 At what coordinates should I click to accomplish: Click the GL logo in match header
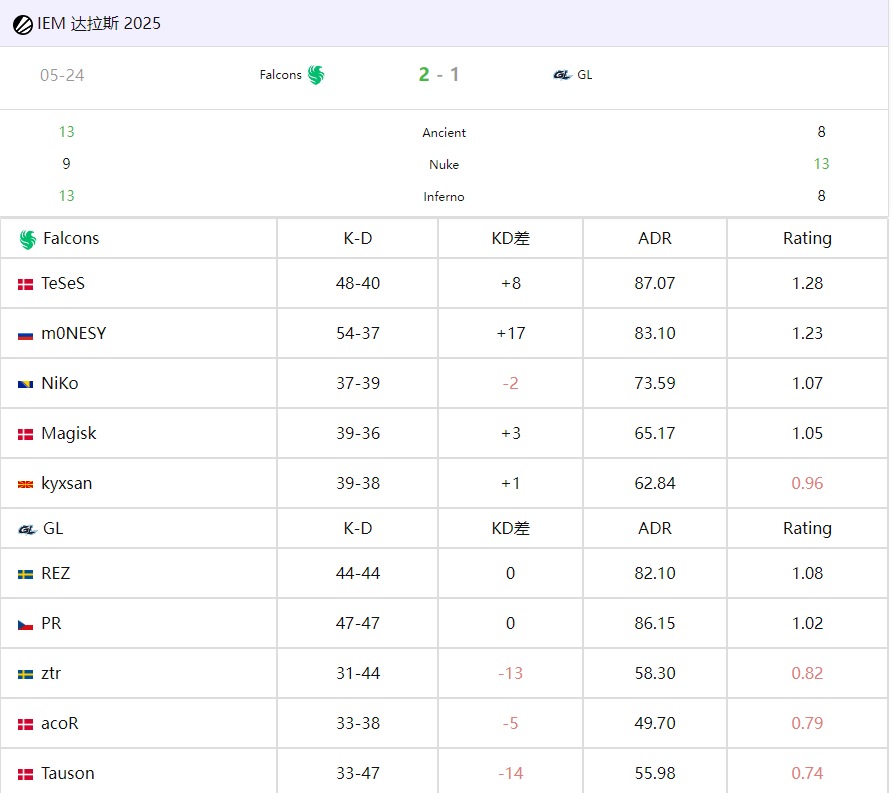(562, 75)
